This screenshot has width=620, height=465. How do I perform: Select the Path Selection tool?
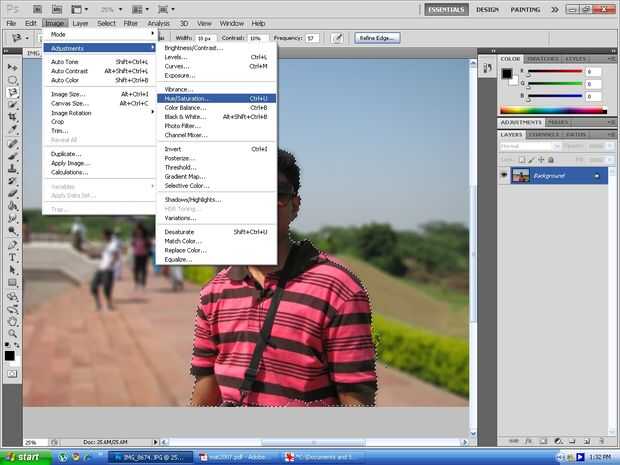(12, 270)
